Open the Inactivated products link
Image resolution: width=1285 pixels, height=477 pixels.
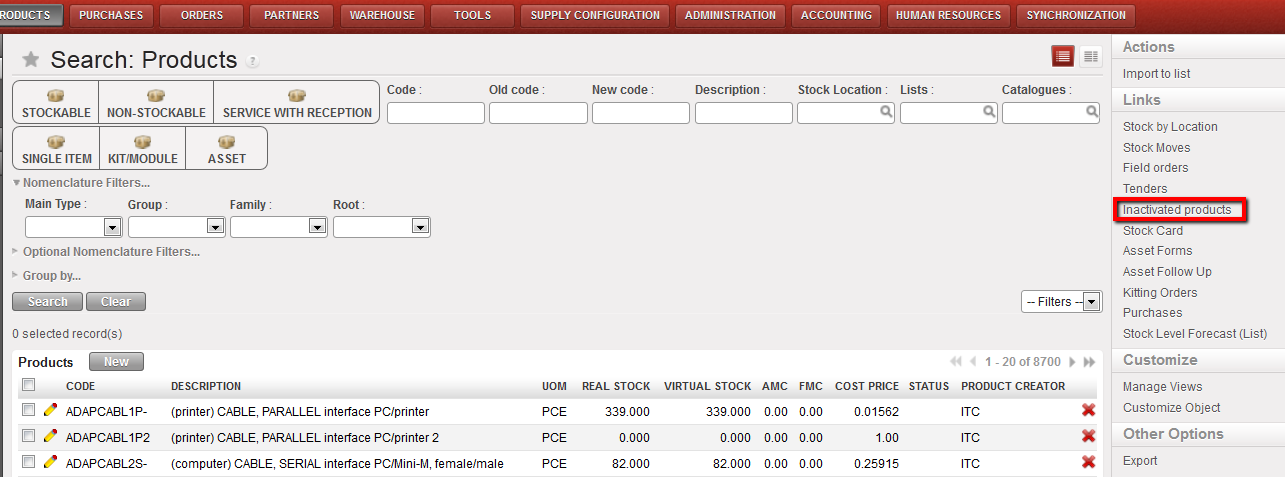tap(1177, 210)
